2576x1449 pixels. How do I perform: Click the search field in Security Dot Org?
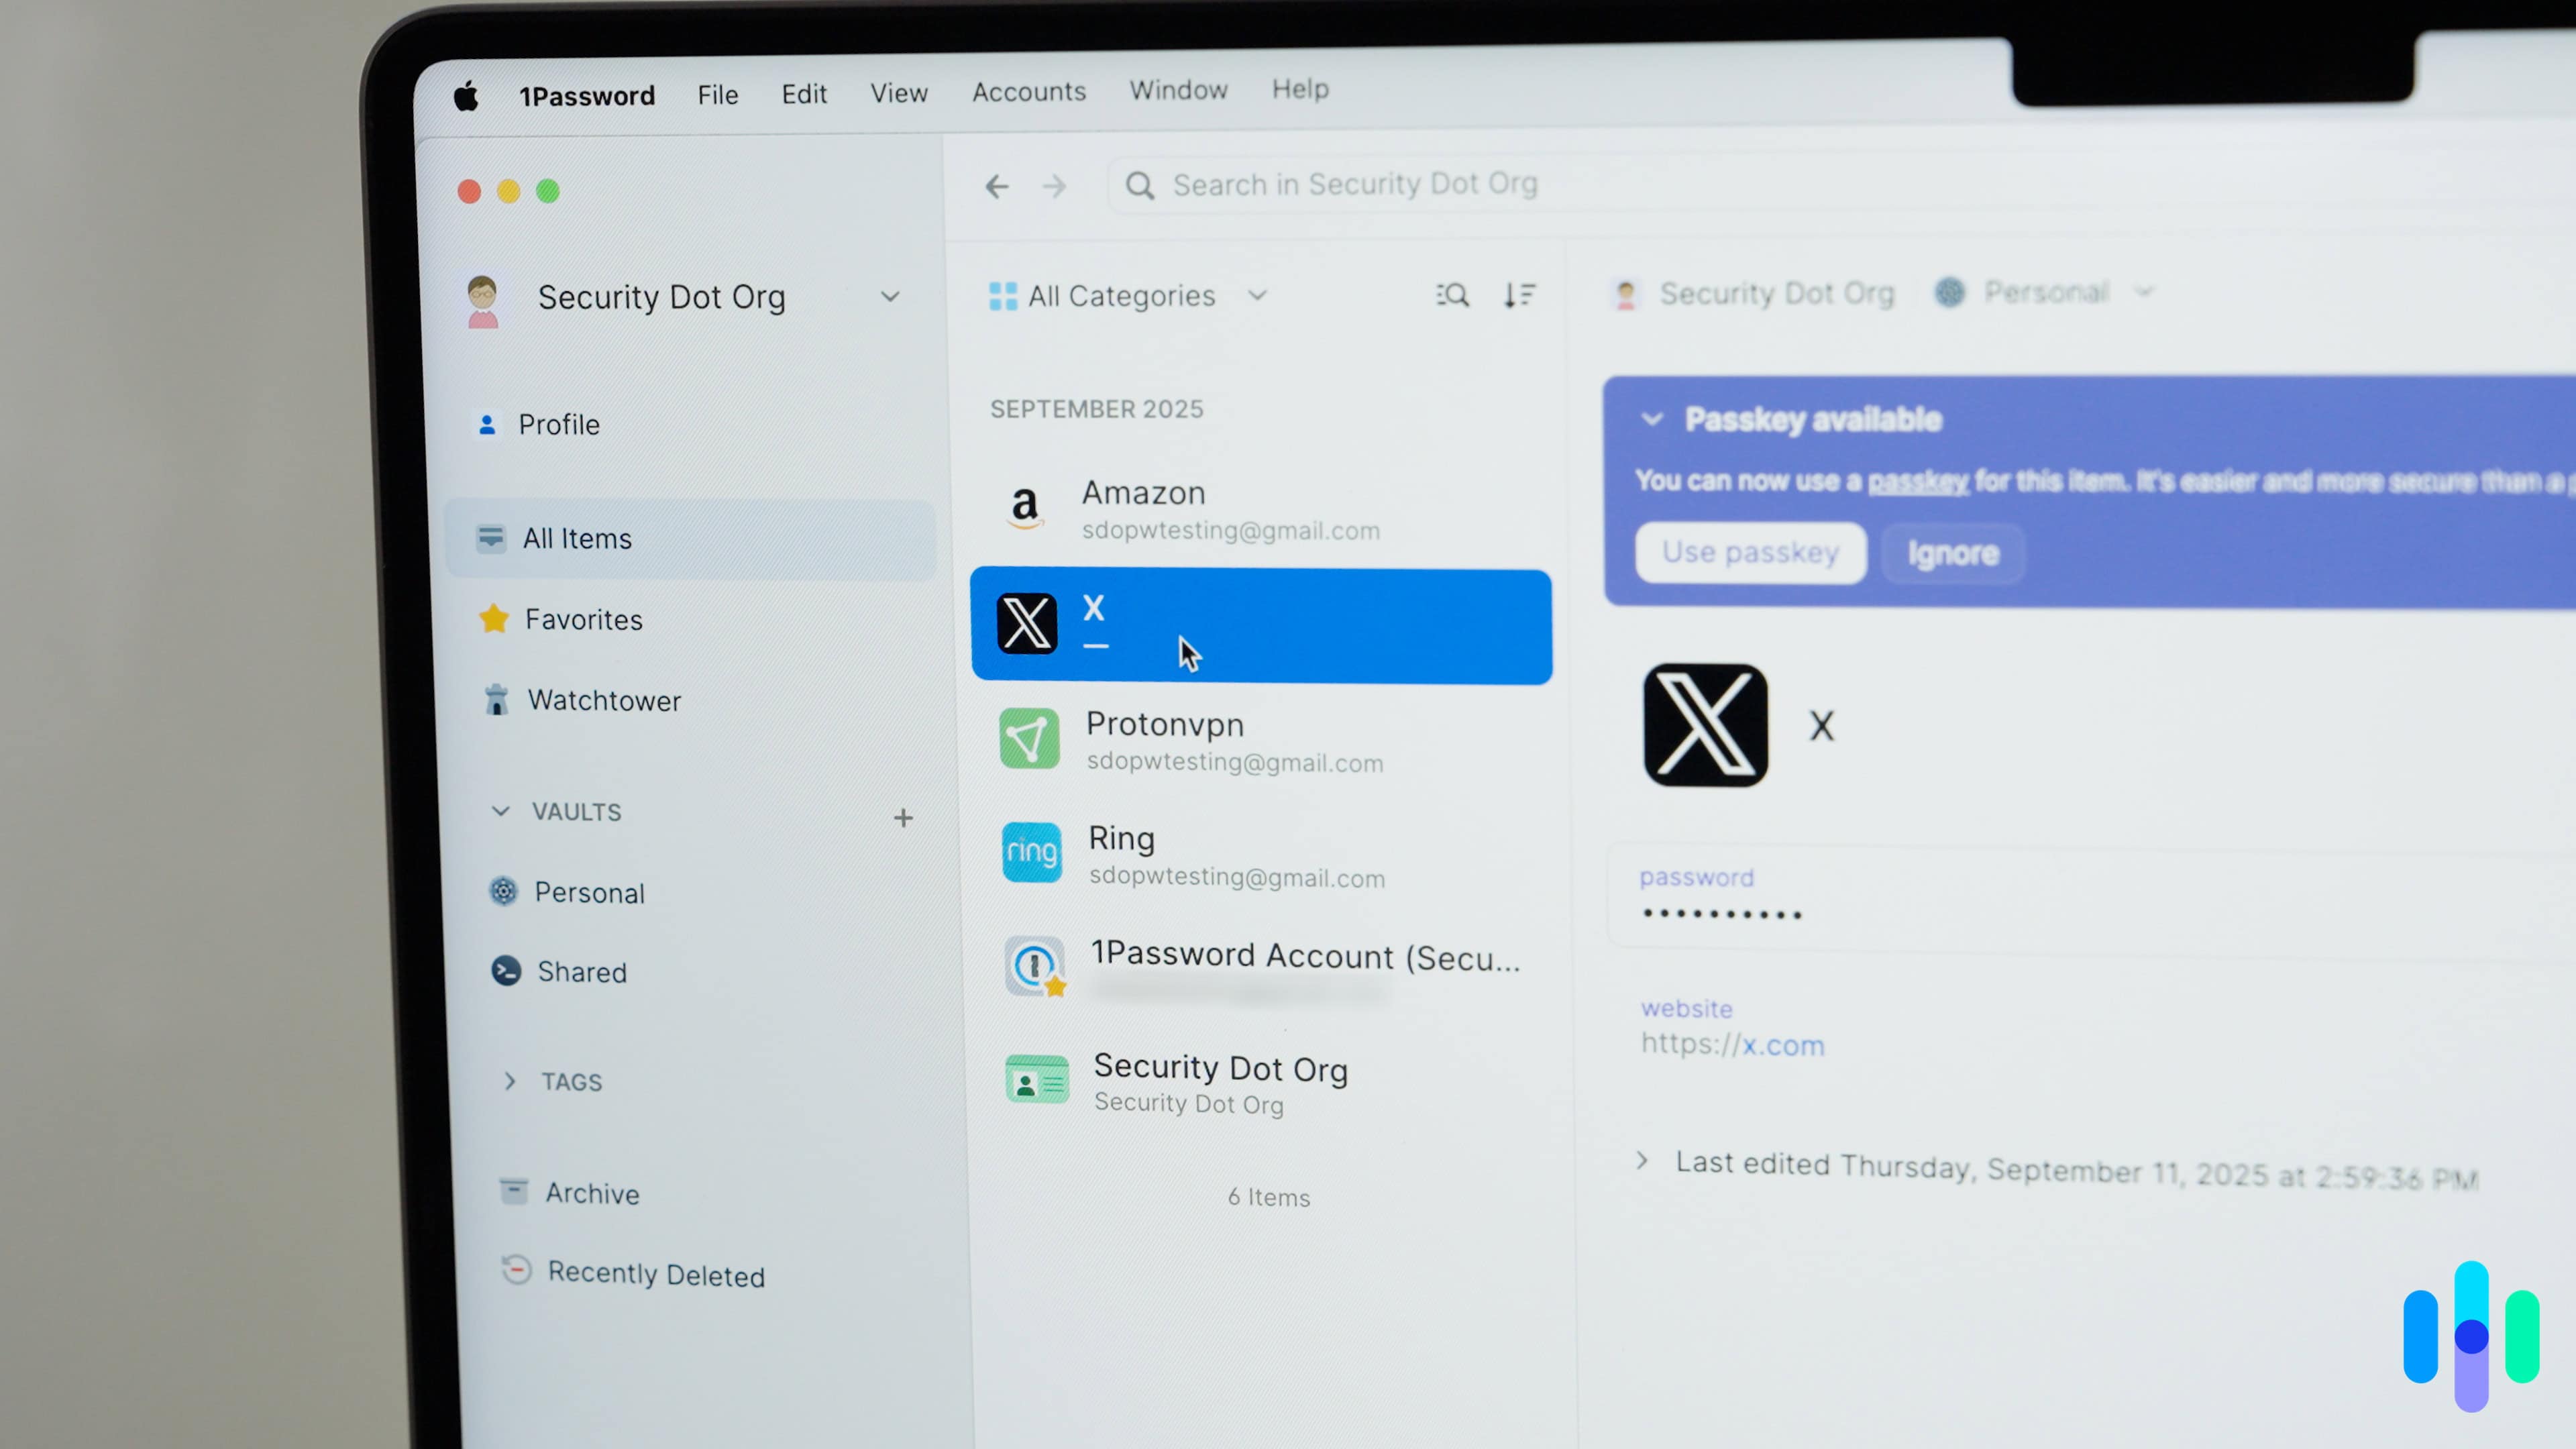(1354, 185)
